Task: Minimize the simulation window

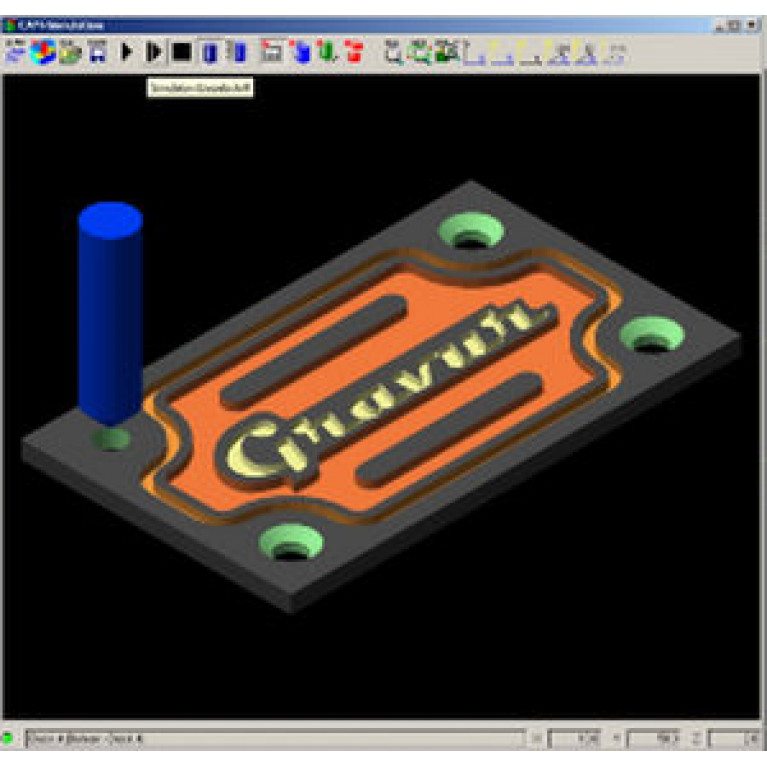Action: pyautogui.click(x=720, y=25)
